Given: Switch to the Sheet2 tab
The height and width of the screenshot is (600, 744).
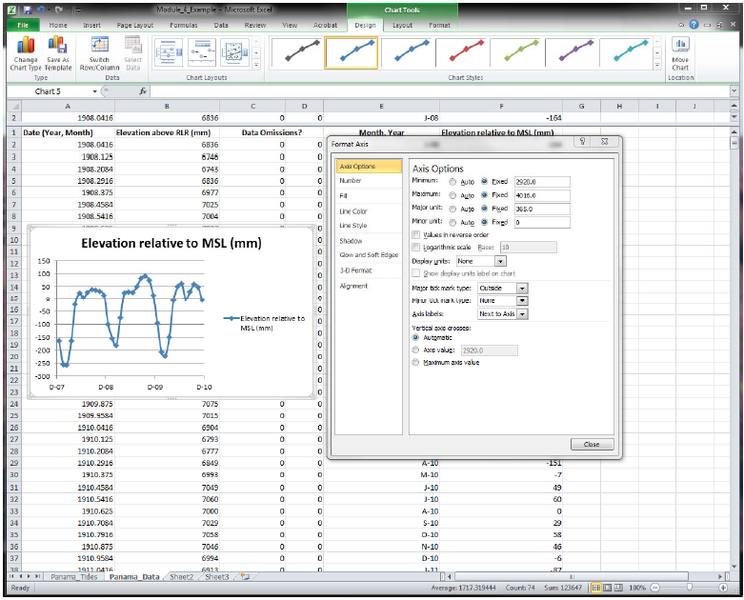Looking at the screenshot, I should (x=181, y=577).
